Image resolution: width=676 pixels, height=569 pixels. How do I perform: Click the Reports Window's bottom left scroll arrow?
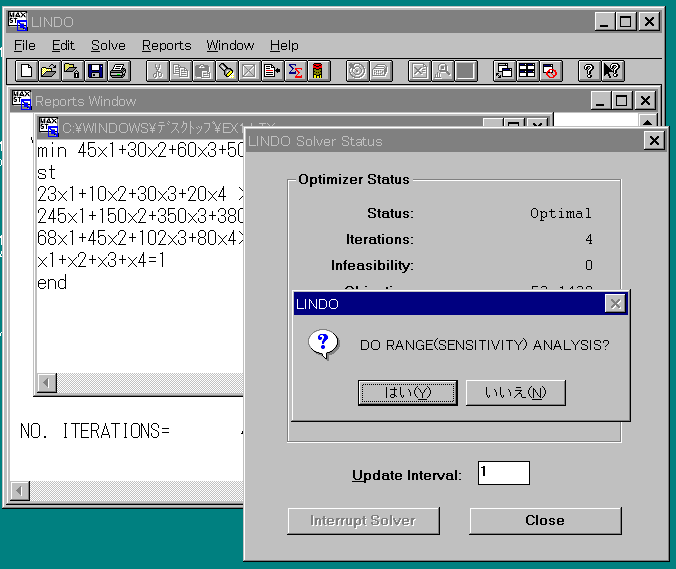tap(19, 491)
